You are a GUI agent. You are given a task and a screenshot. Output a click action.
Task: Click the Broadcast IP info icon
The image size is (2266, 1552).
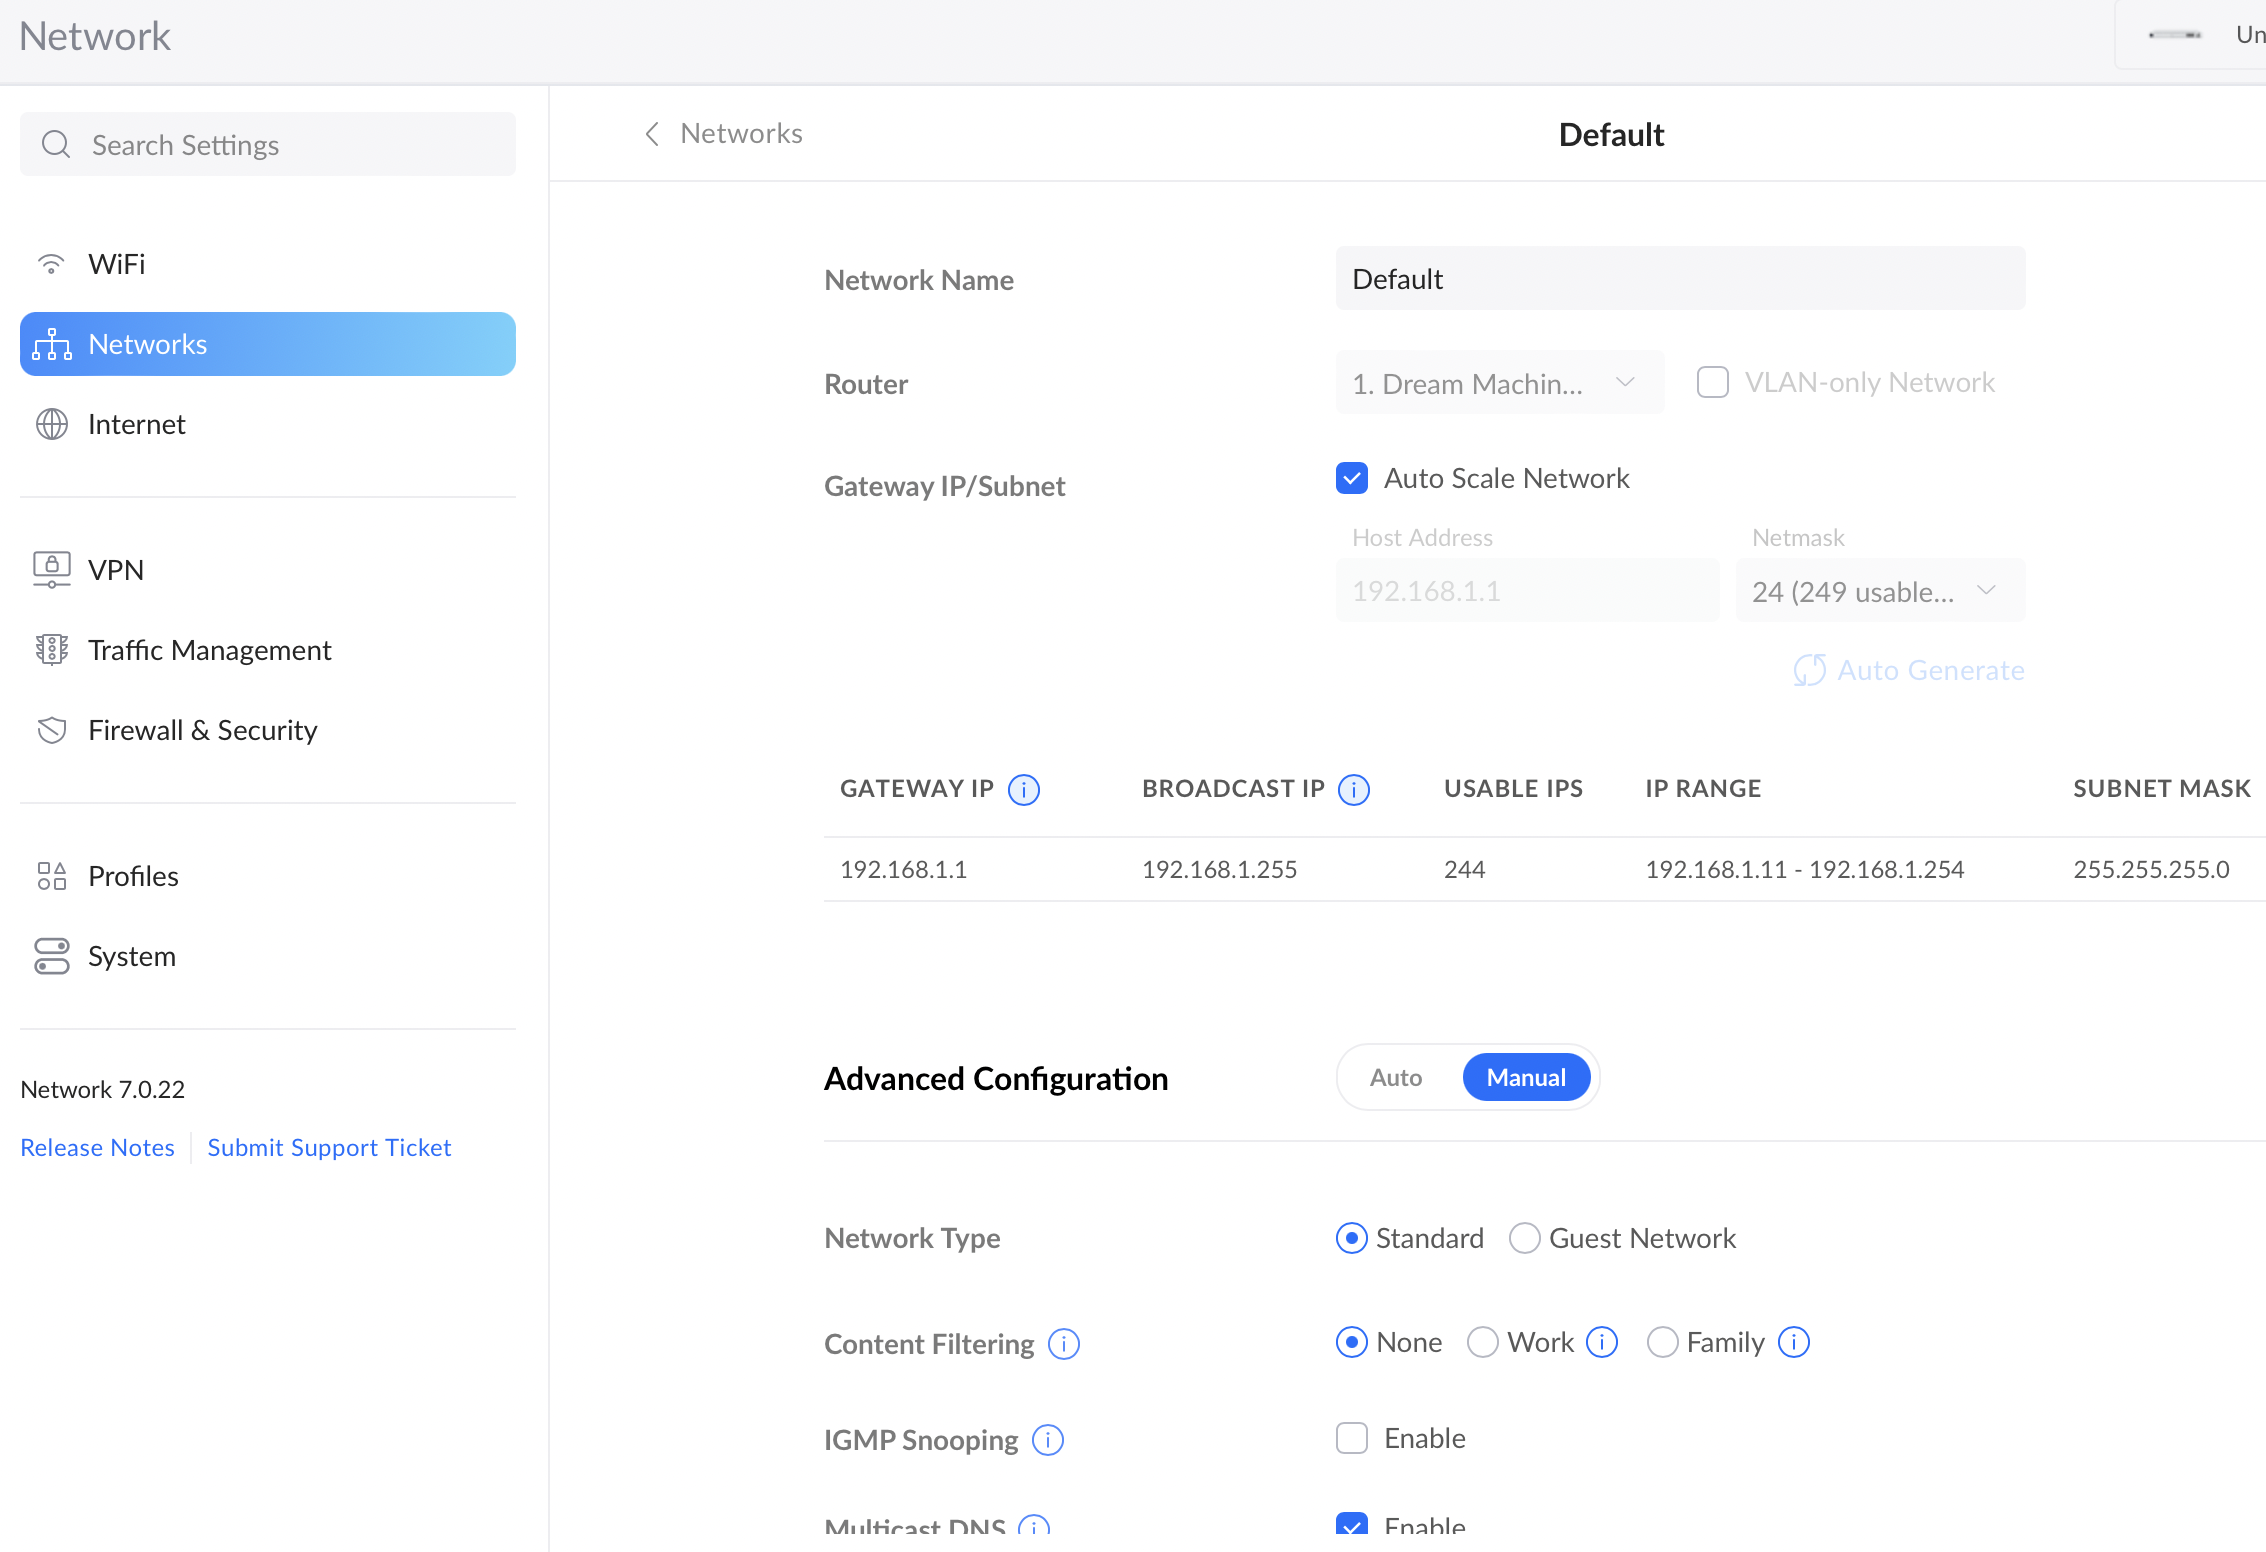pos(1354,790)
